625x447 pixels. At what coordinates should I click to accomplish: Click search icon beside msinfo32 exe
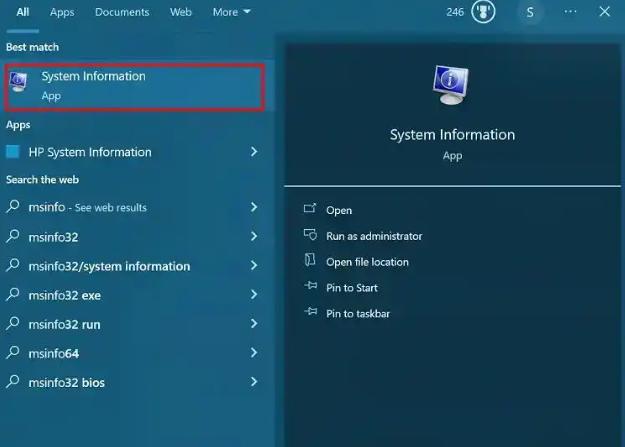click(x=13, y=294)
